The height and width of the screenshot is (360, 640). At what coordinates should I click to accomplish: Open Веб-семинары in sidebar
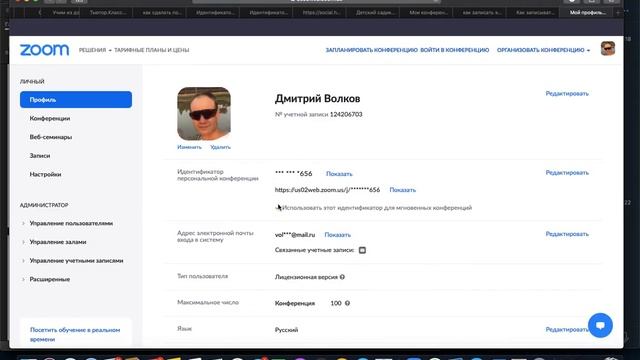coord(51,137)
